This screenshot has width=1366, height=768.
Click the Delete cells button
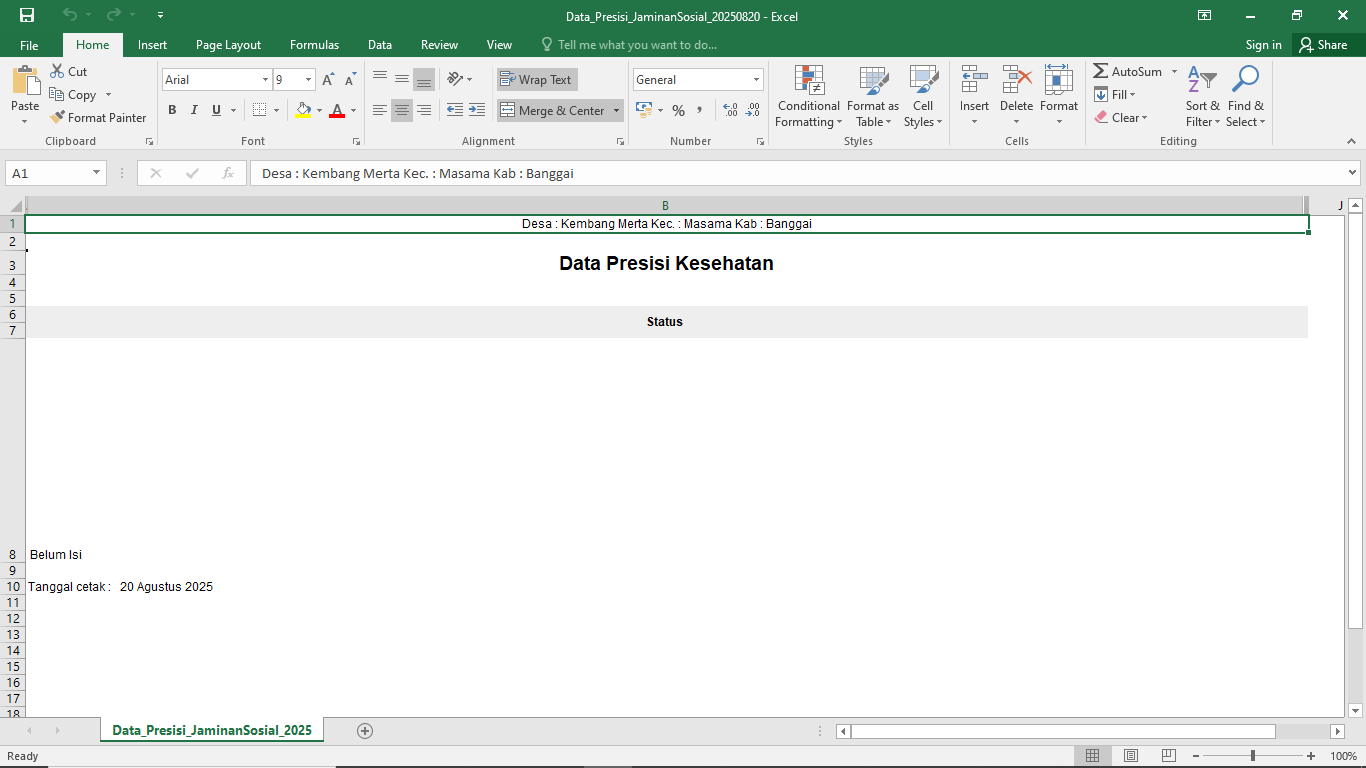[1016, 97]
